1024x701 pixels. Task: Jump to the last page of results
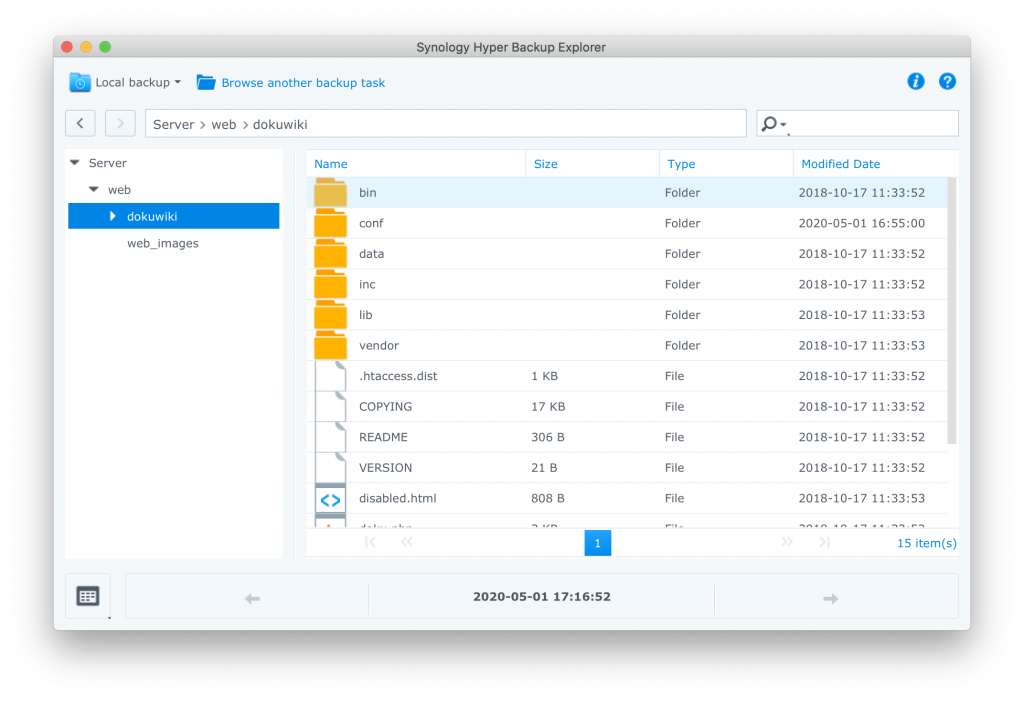pyautogui.click(x=824, y=542)
